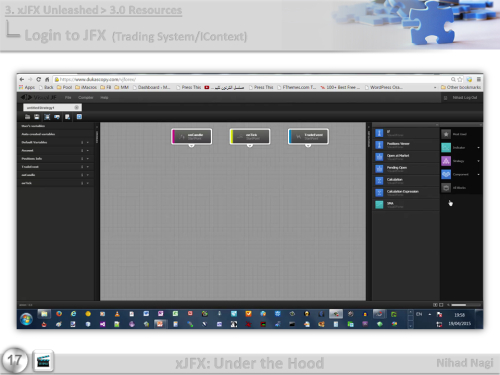The width and height of the screenshot is (500, 375).
Task: Click the Nihad LogOut link
Action: (x=465, y=97)
